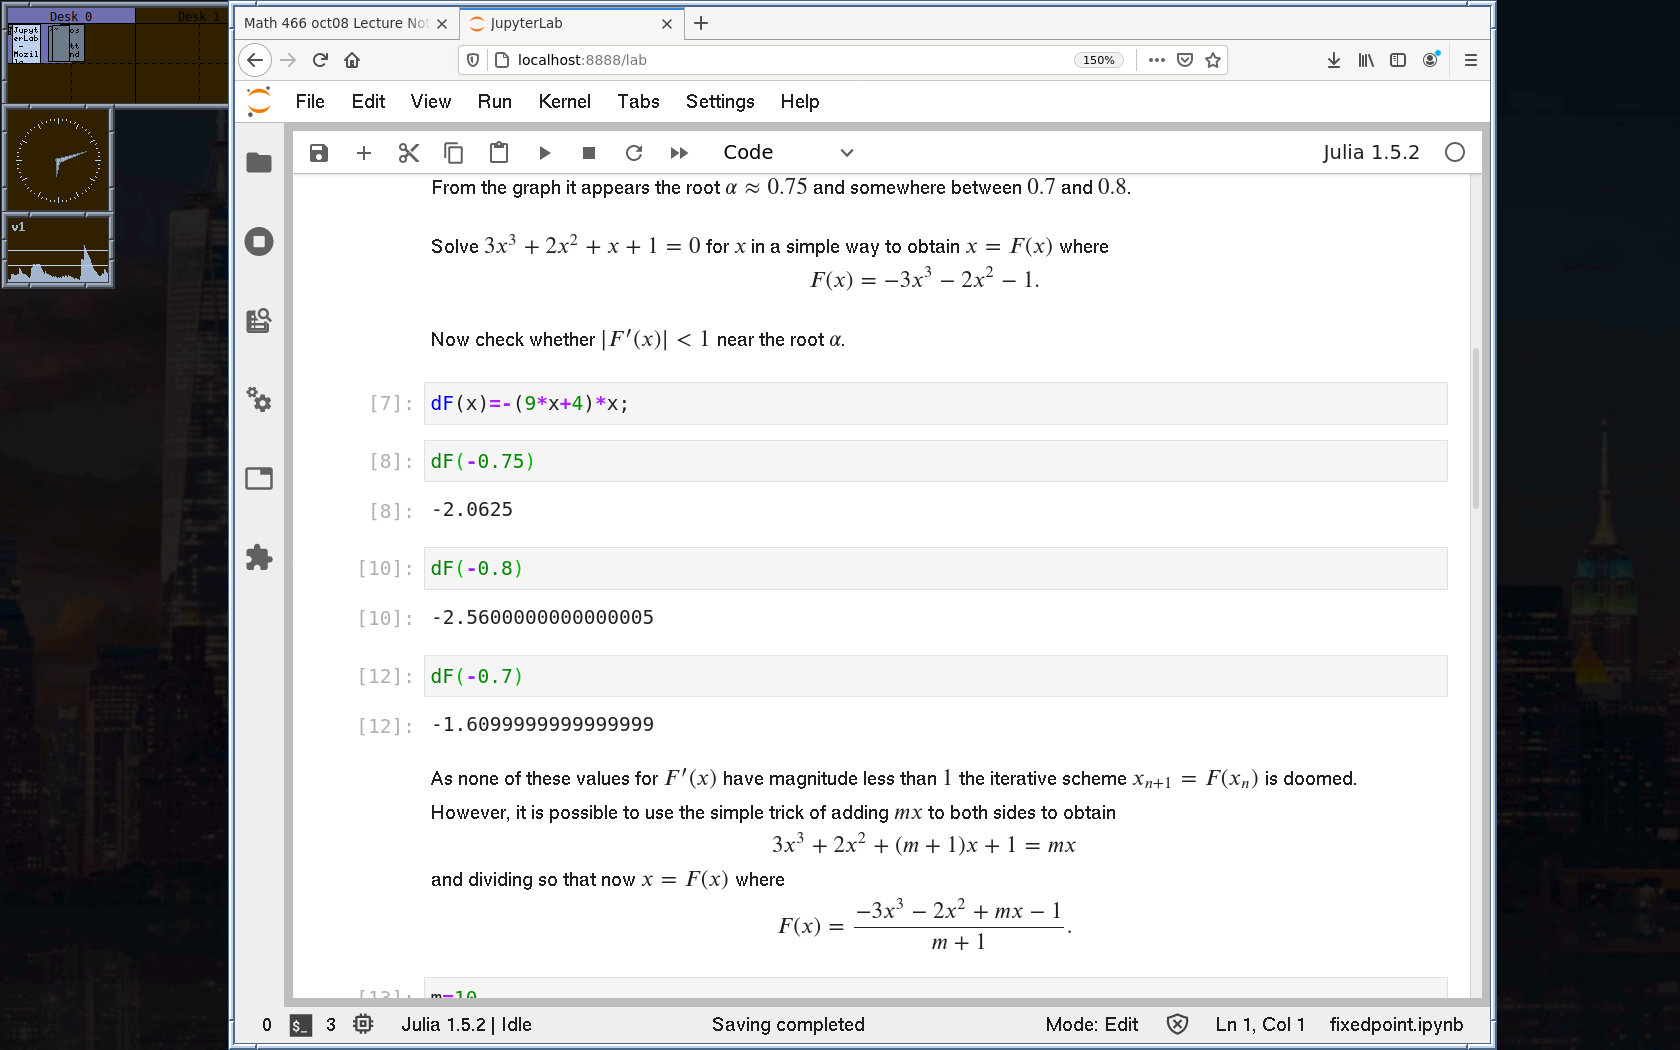Viewport: 1680px width, 1050px height.
Task: Open the Kernel menu
Action: (564, 101)
